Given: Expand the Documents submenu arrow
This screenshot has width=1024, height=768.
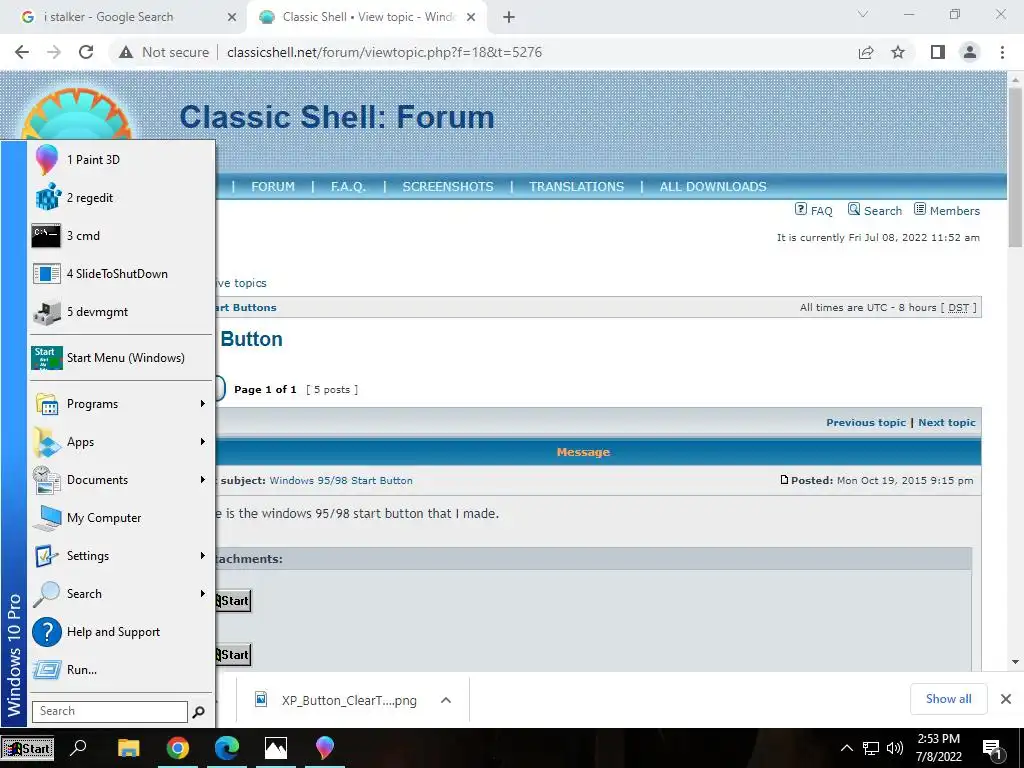Looking at the screenshot, I should click(x=203, y=480).
